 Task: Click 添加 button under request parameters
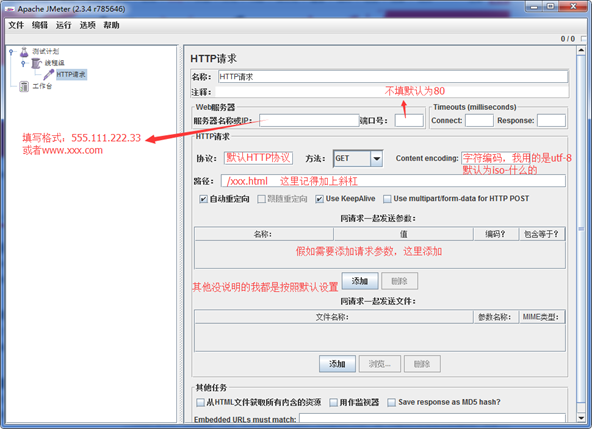(x=360, y=281)
